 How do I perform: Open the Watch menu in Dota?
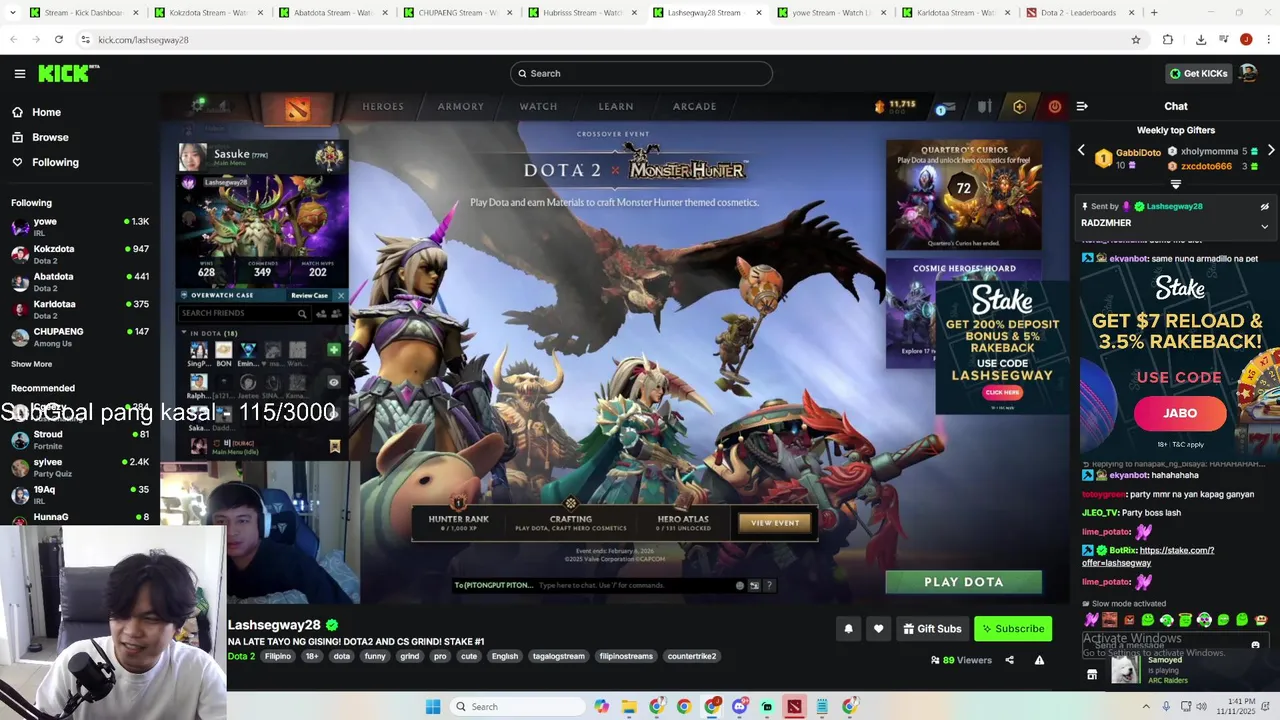tap(538, 106)
